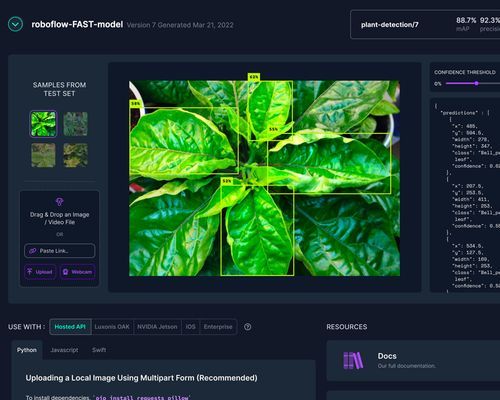Click the Paste Link input field
500x400 pixels.
60,251
